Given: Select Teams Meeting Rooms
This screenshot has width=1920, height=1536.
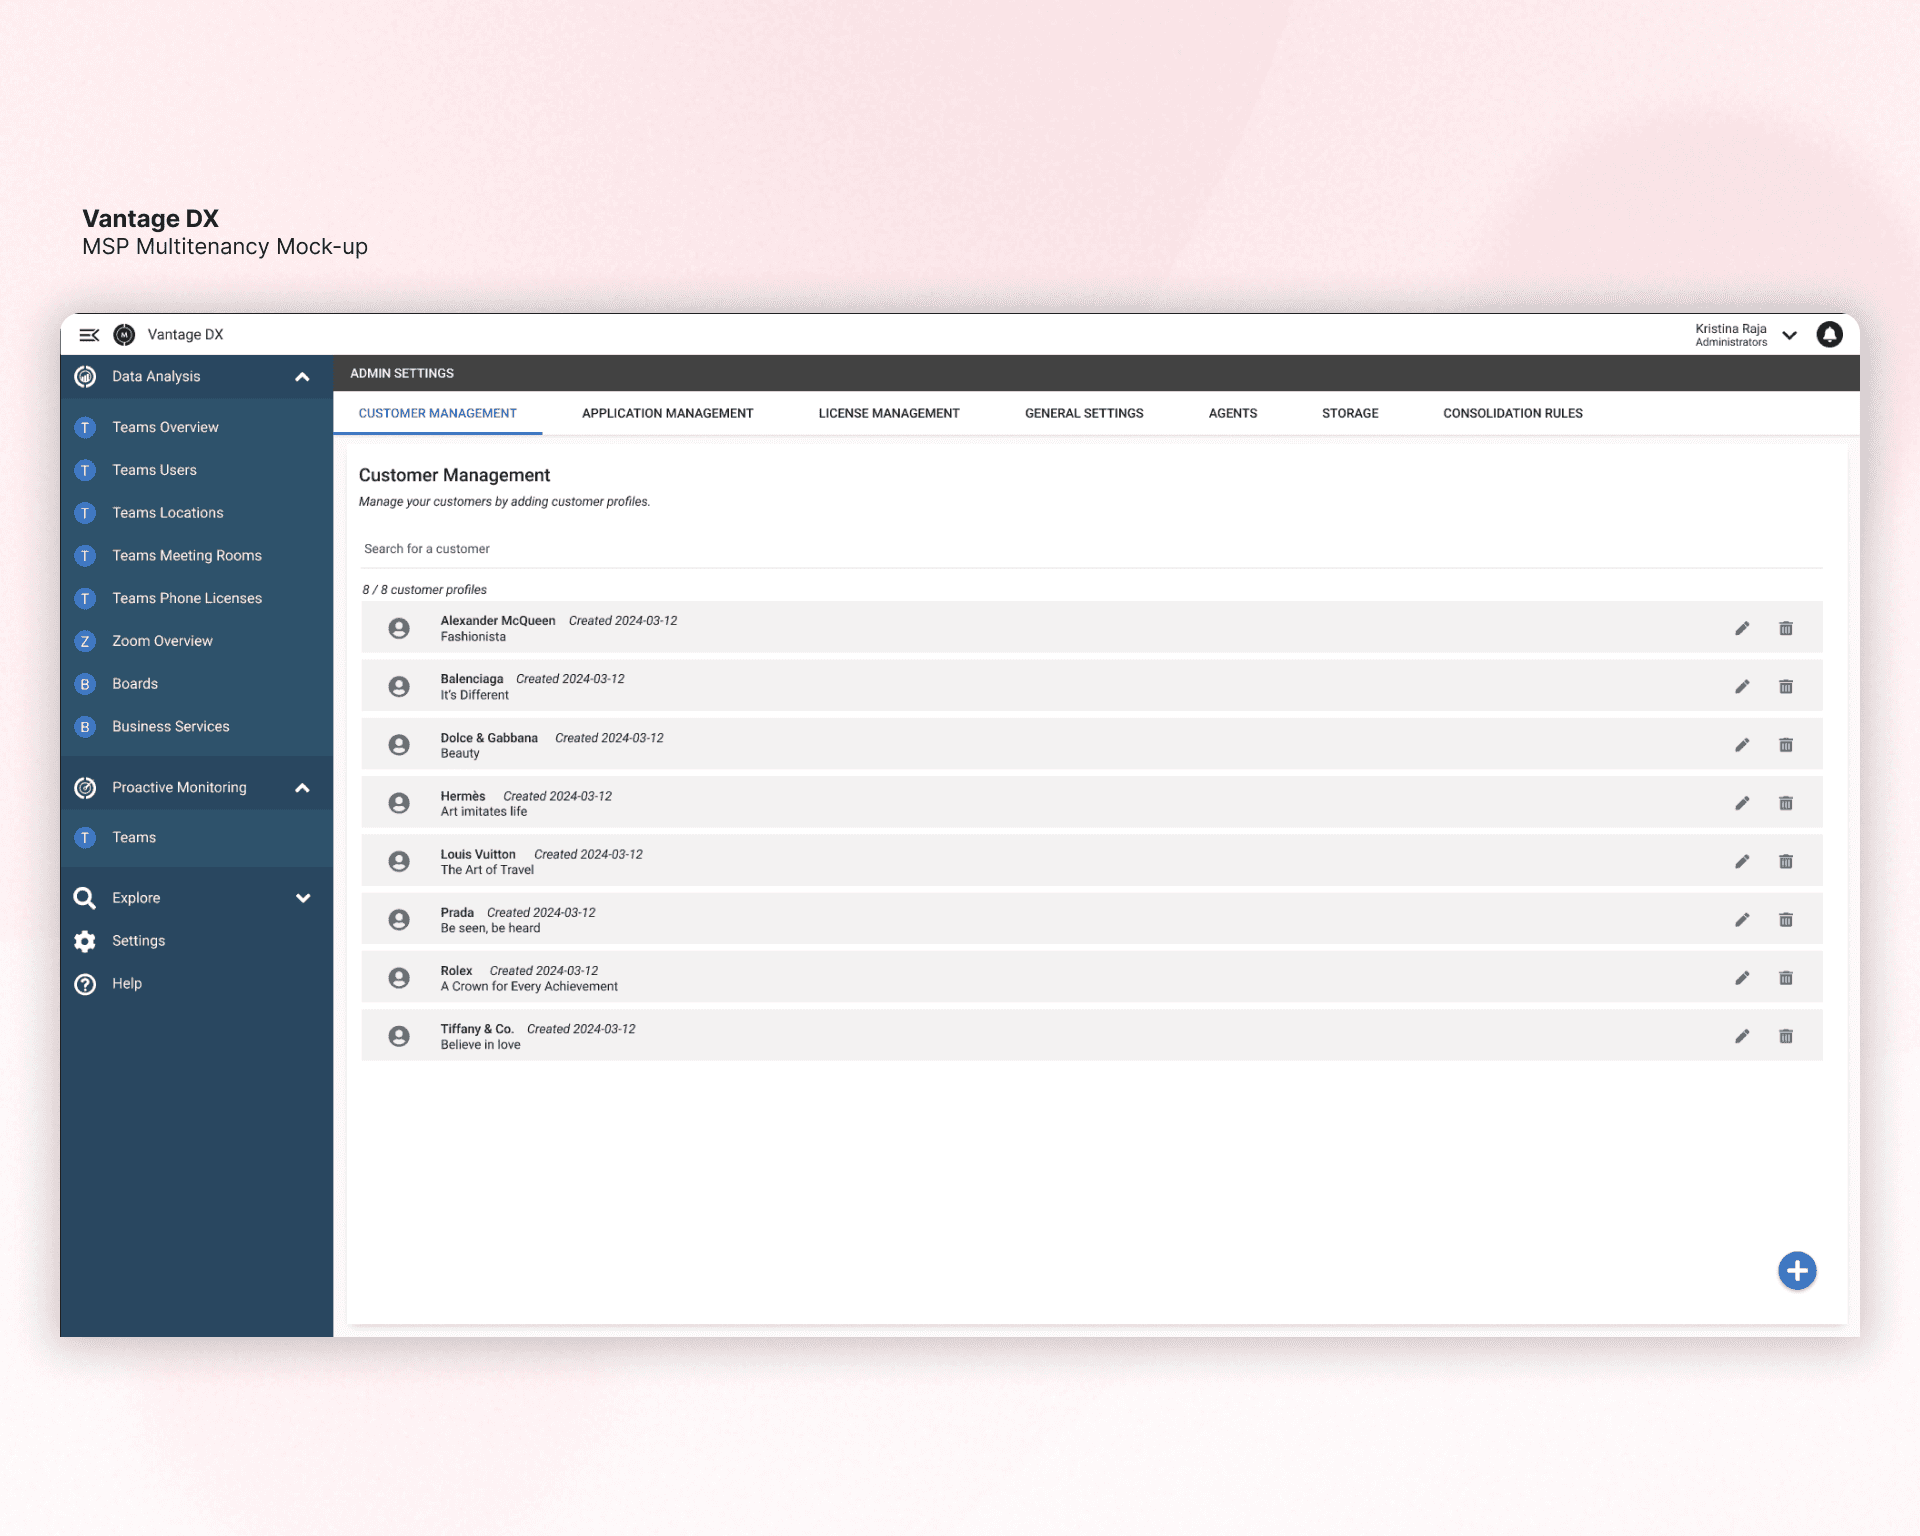Looking at the screenshot, I should [x=187, y=556].
